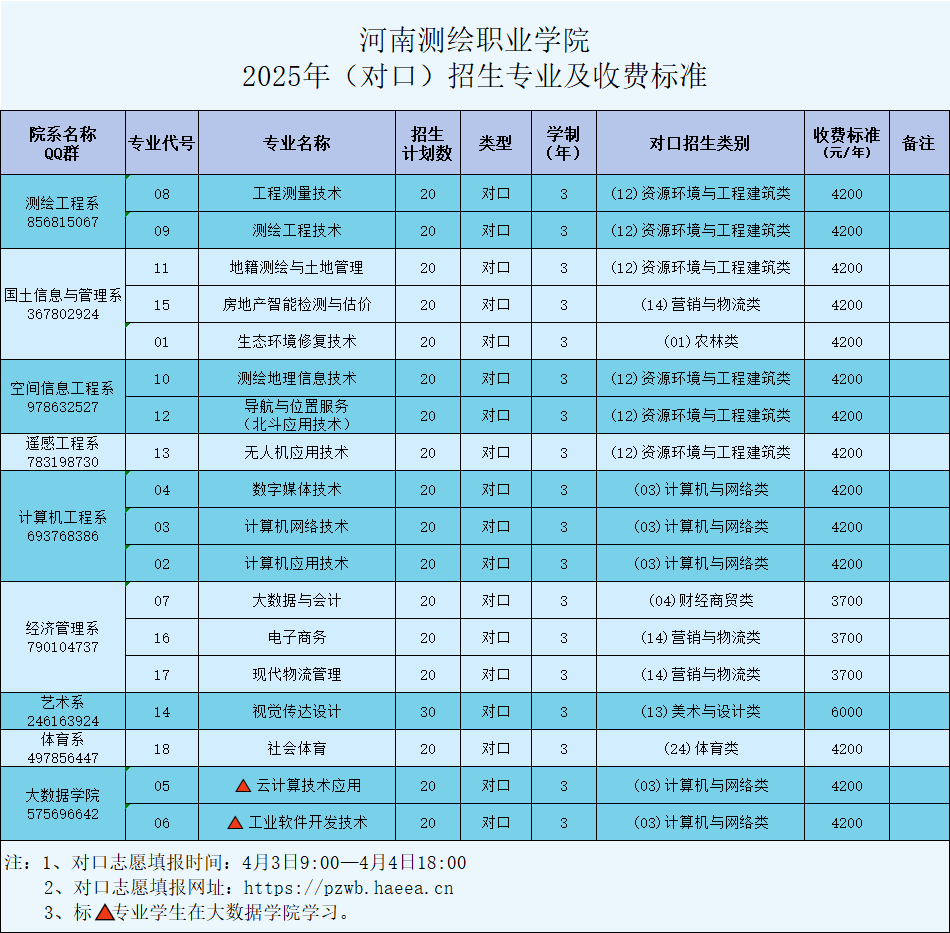Click the 备注 column header
Image resolution: width=950 pixels, height=933 pixels.
[918, 143]
